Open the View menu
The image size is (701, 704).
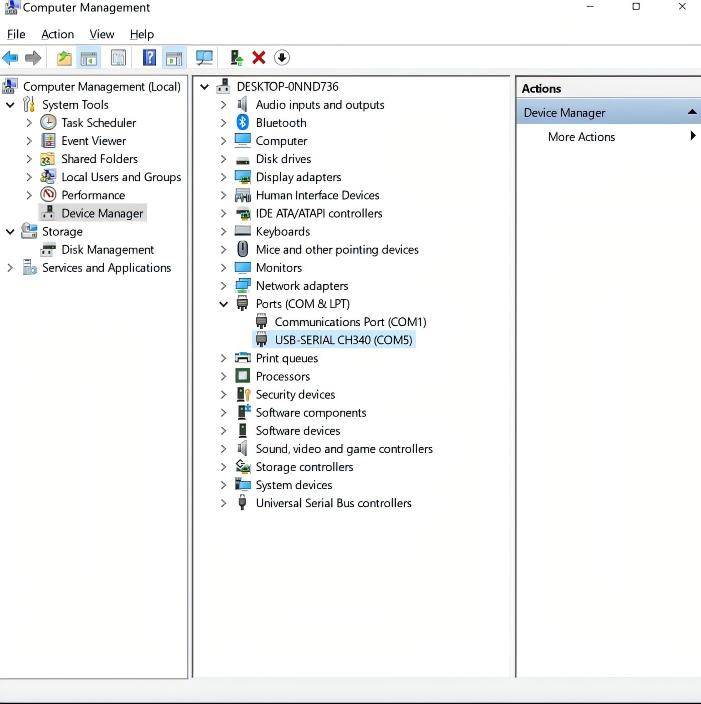coord(102,34)
